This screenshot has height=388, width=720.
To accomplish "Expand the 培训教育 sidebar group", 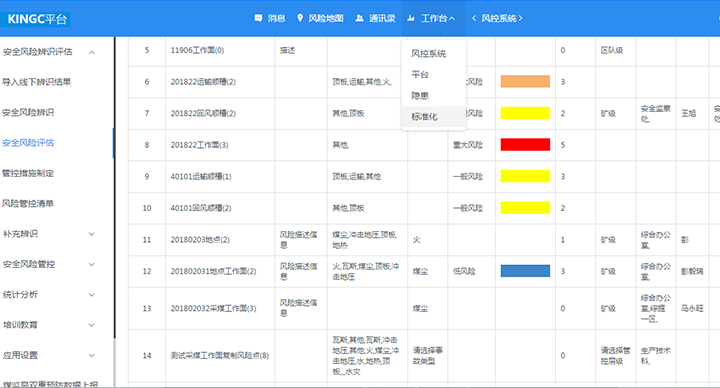I will click(92, 325).
